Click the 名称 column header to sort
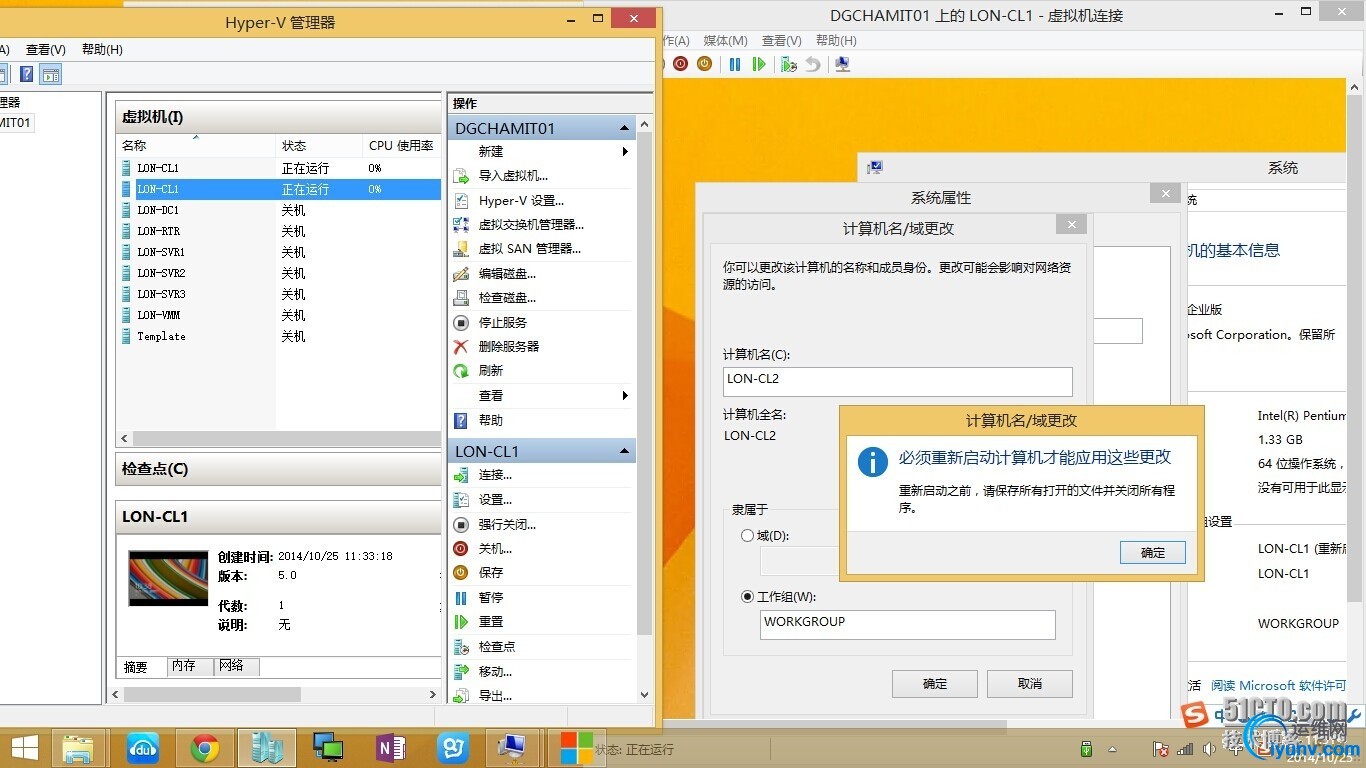 coord(196,146)
